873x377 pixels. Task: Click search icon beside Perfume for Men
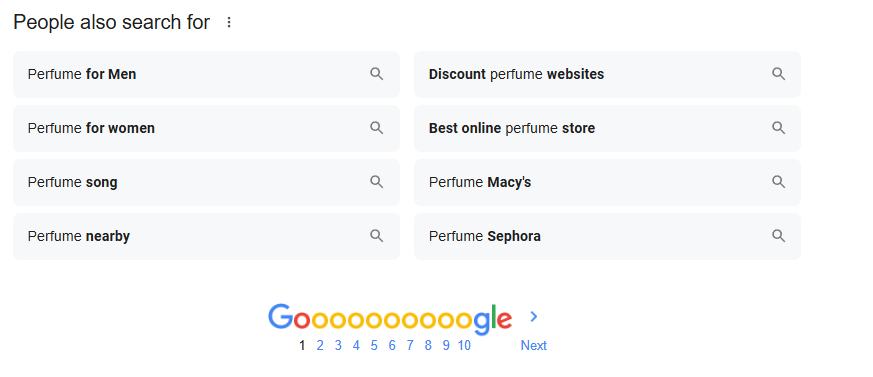pyautogui.click(x=377, y=74)
